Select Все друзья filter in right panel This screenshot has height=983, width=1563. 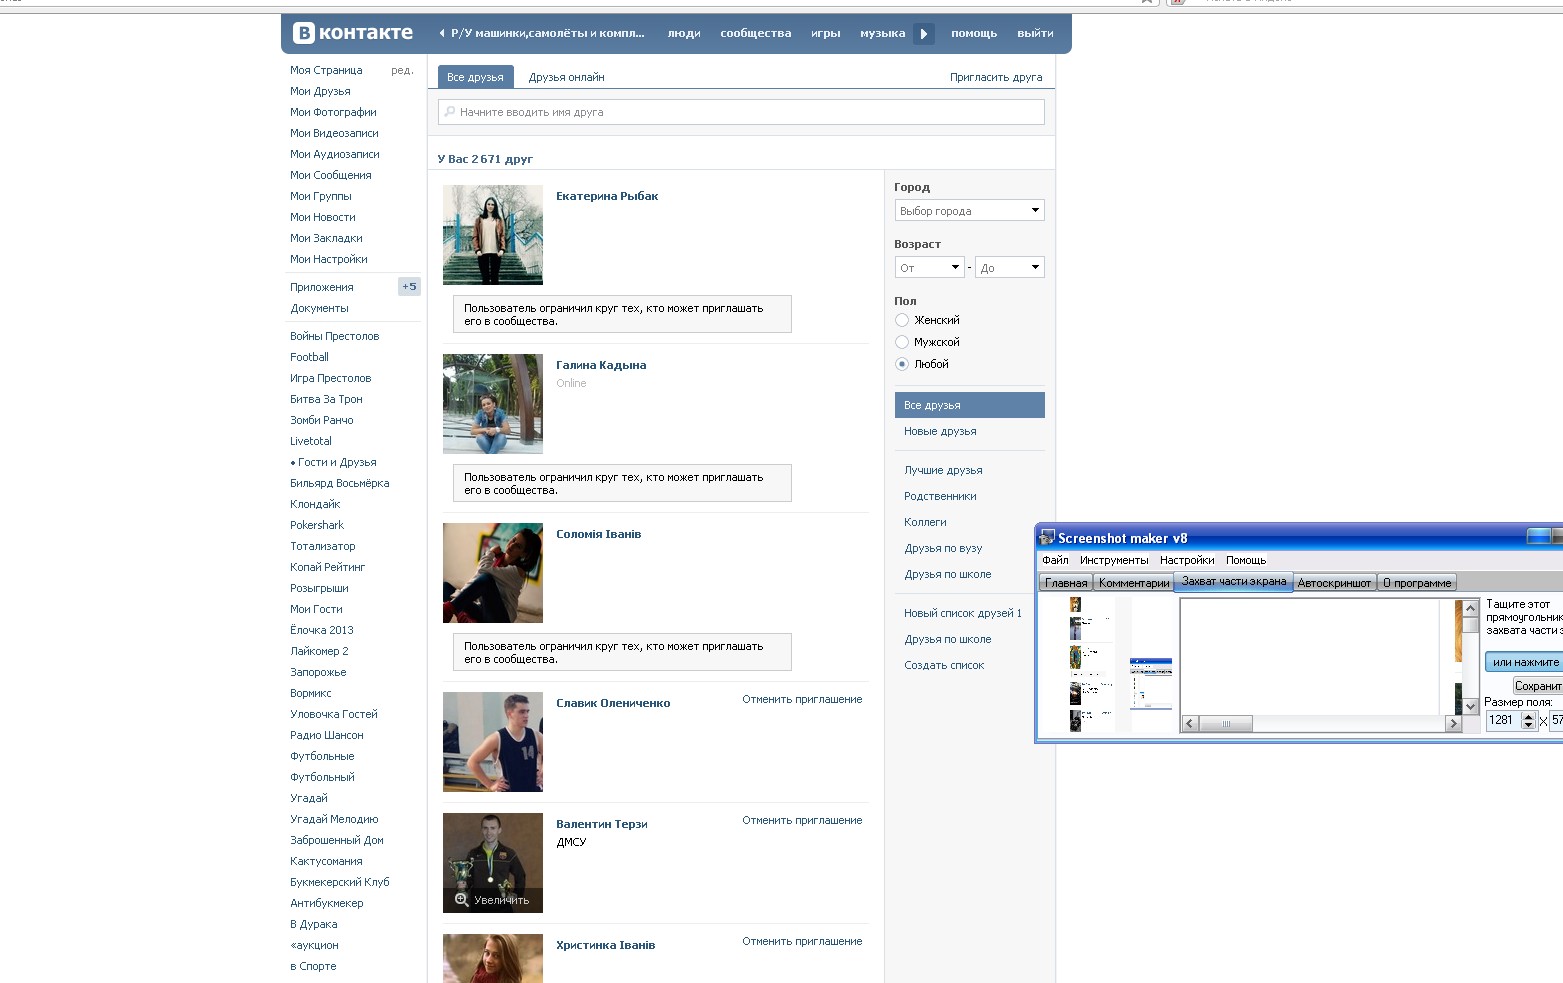tap(970, 405)
